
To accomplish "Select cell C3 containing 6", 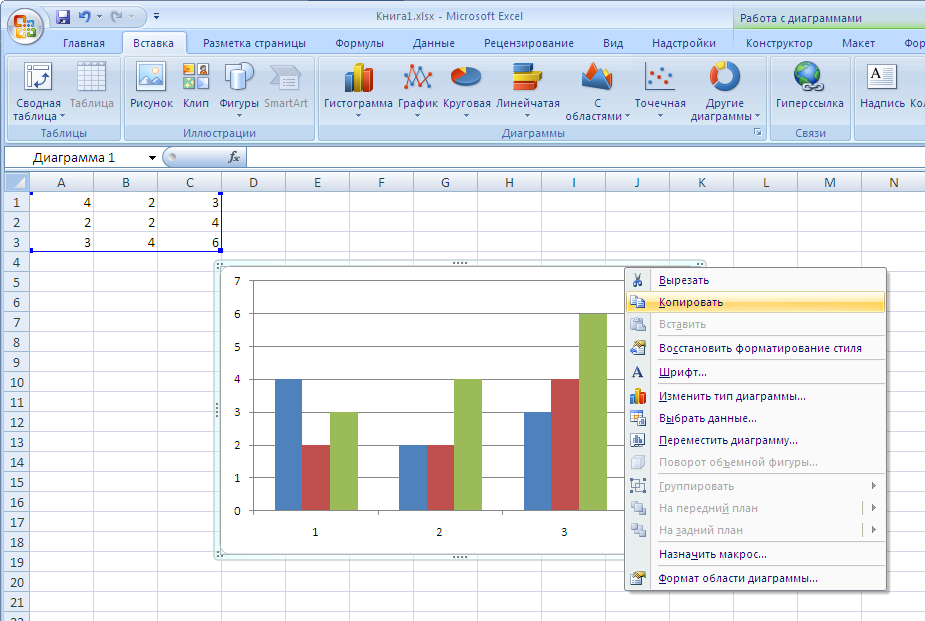I will 189,242.
